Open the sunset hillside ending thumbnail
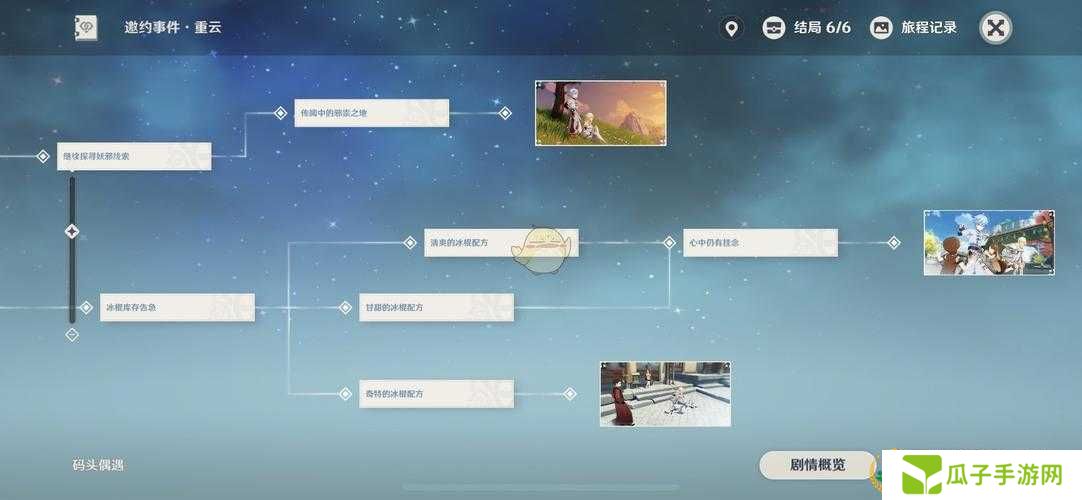The width and height of the screenshot is (1082, 500). coord(601,113)
